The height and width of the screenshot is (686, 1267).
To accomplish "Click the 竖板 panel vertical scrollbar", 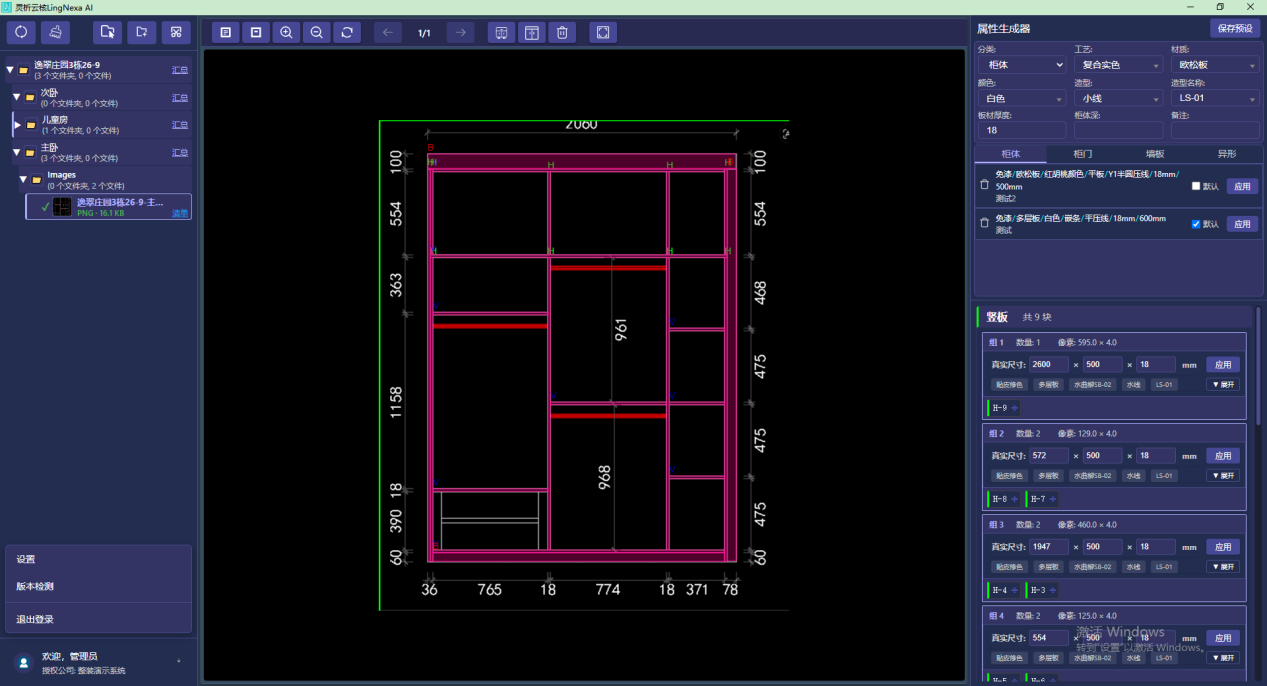I will pyautogui.click(x=1258, y=366).
